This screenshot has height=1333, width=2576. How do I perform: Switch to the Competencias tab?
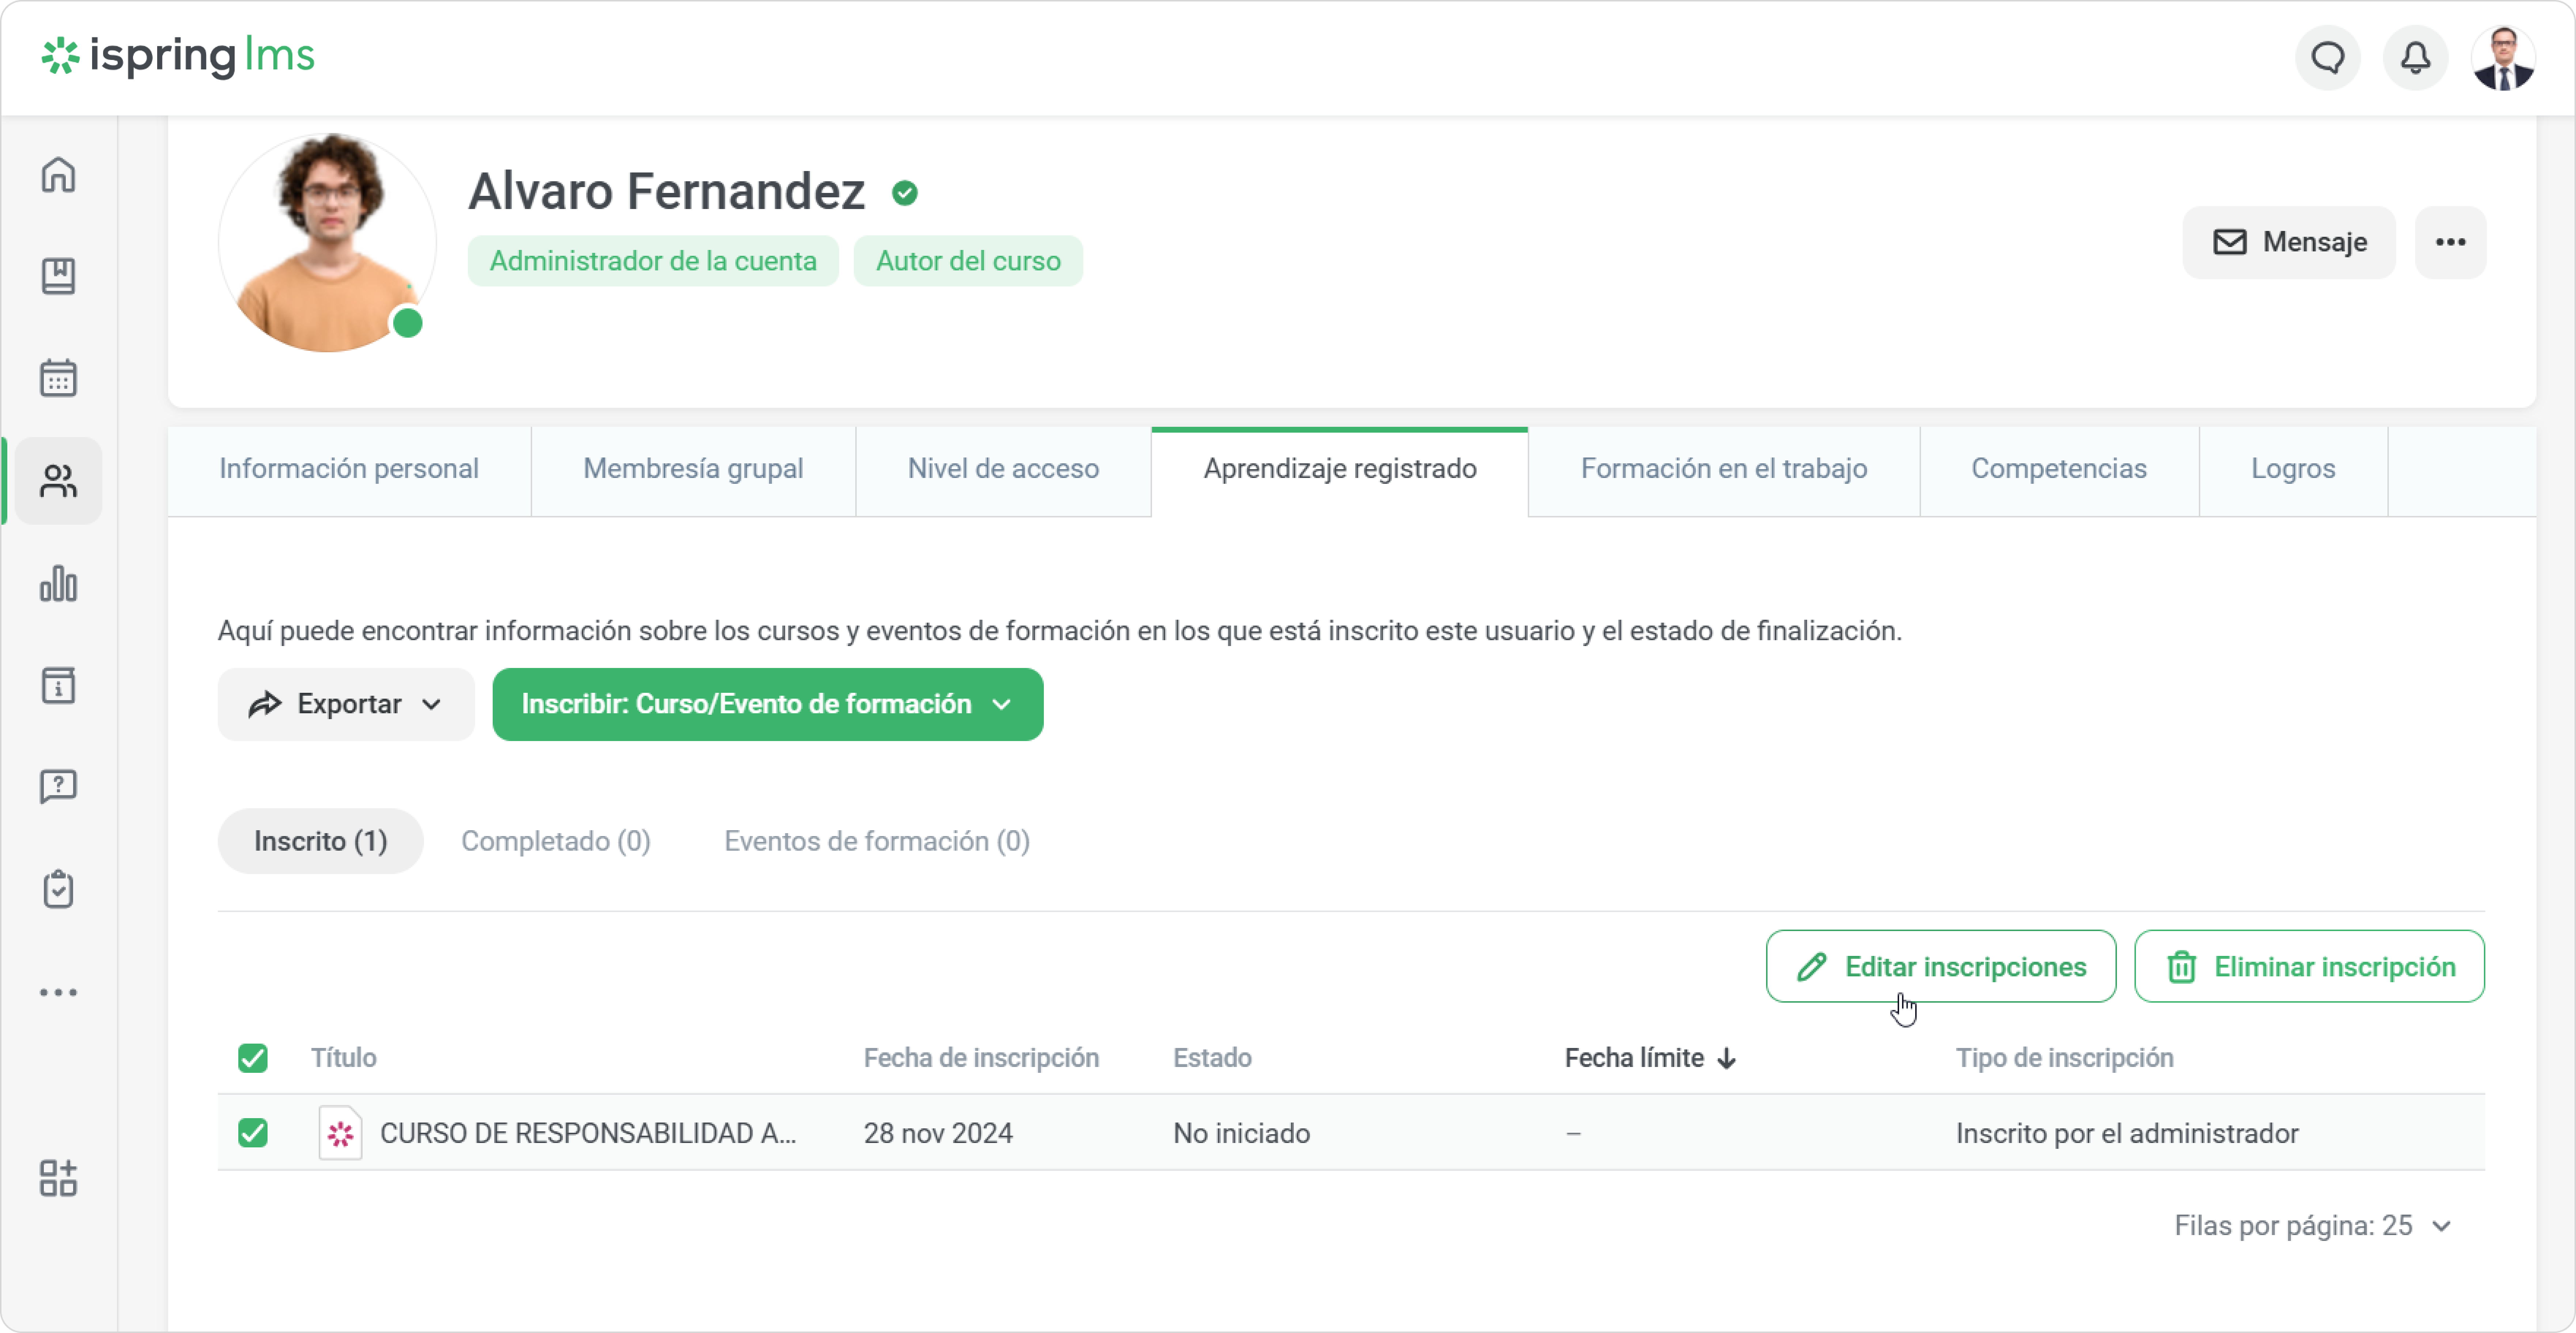click(x=2058, y=469)
